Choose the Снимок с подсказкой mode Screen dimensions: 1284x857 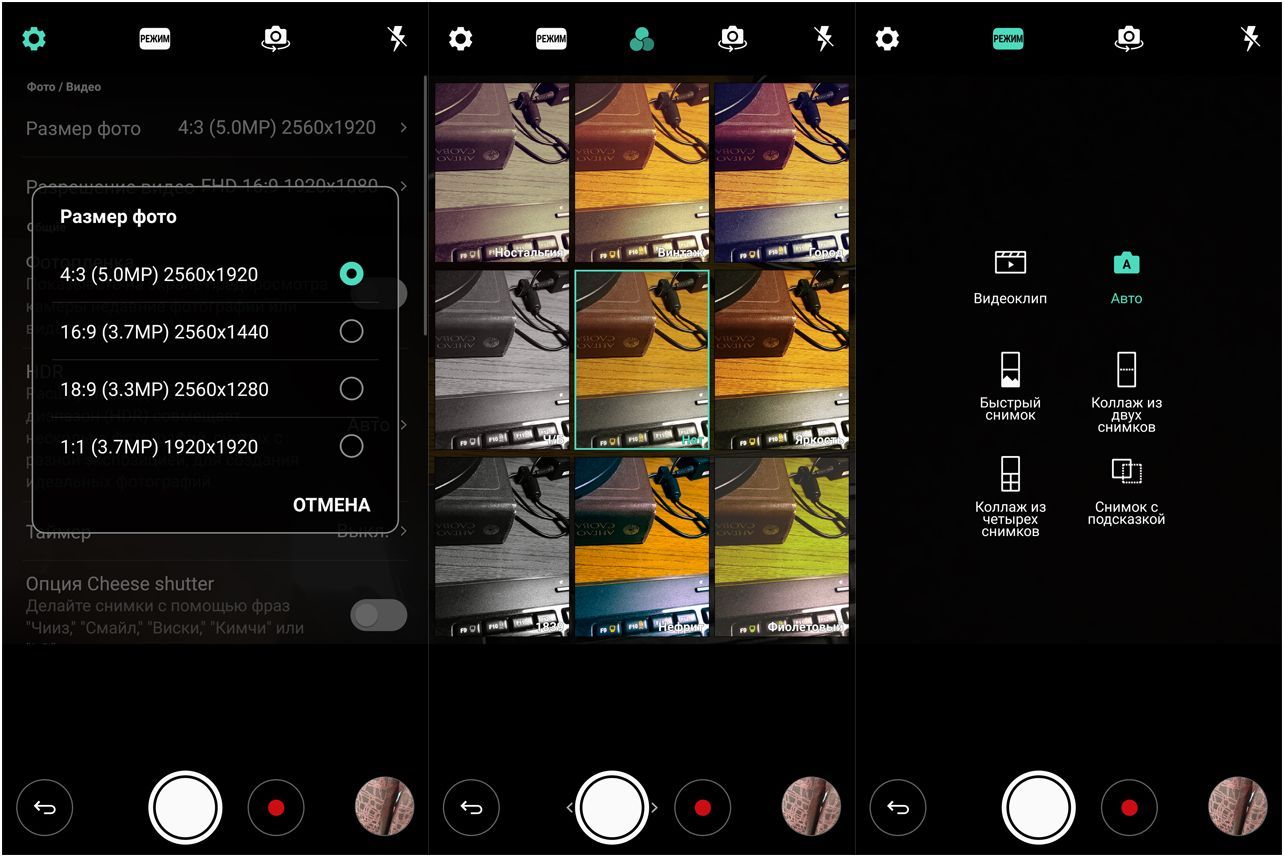[1126, 490]
